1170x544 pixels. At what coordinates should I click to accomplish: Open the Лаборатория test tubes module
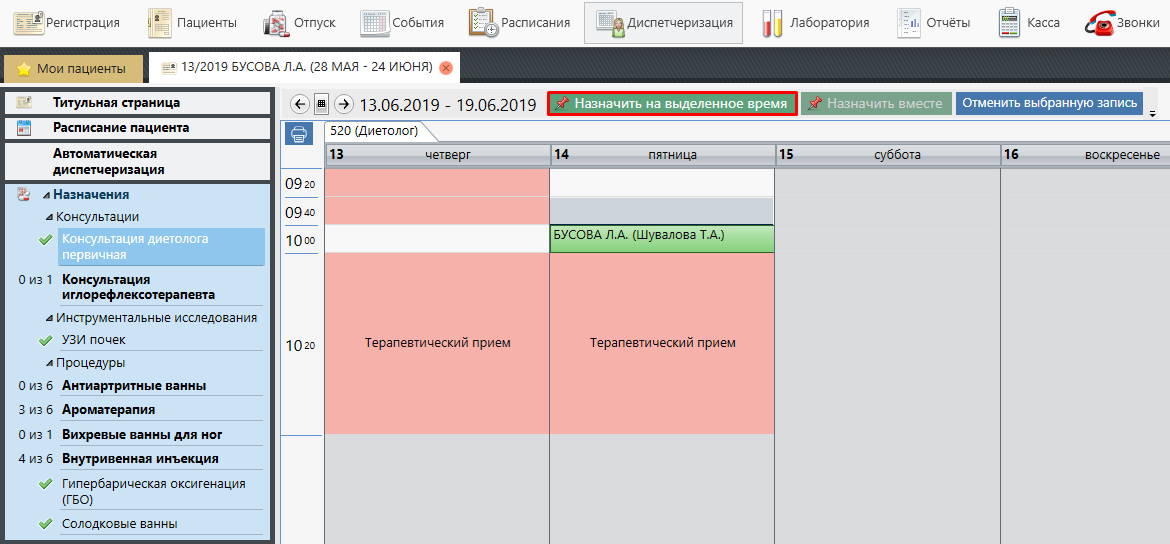coord(815,23)
